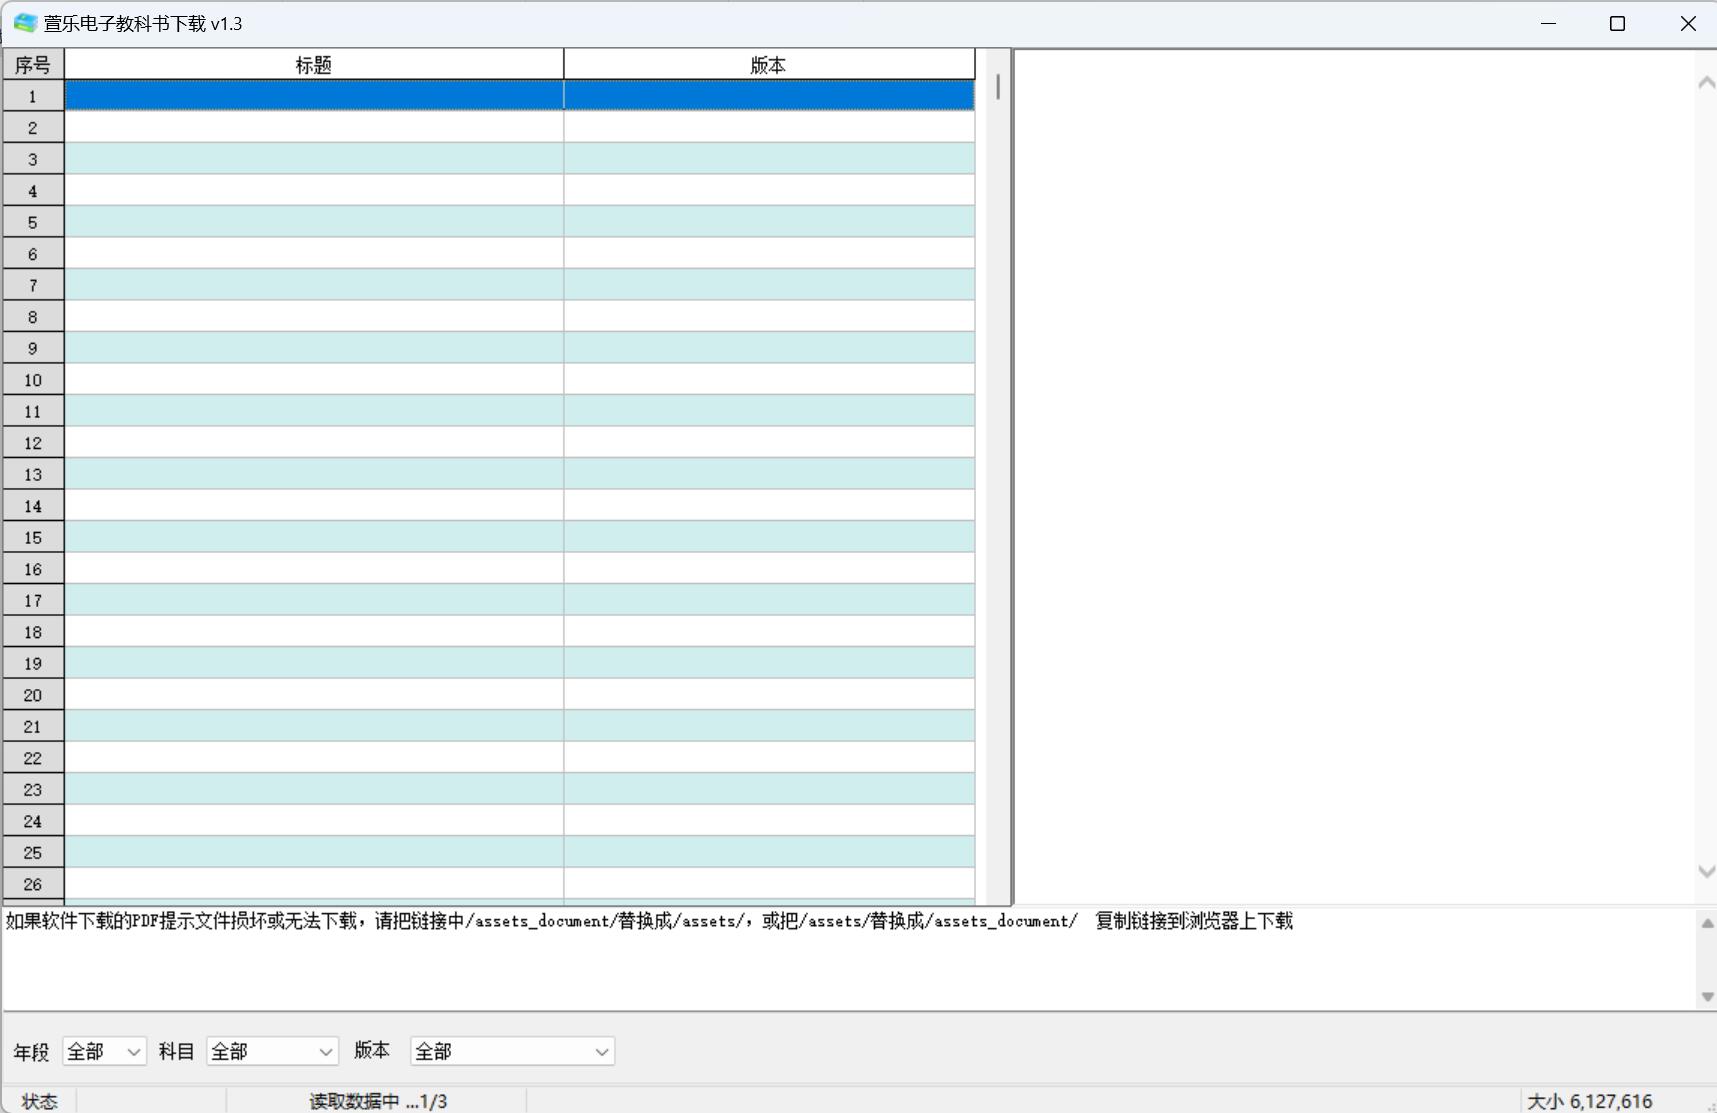Select row 20 in the book list

(400, 694)
